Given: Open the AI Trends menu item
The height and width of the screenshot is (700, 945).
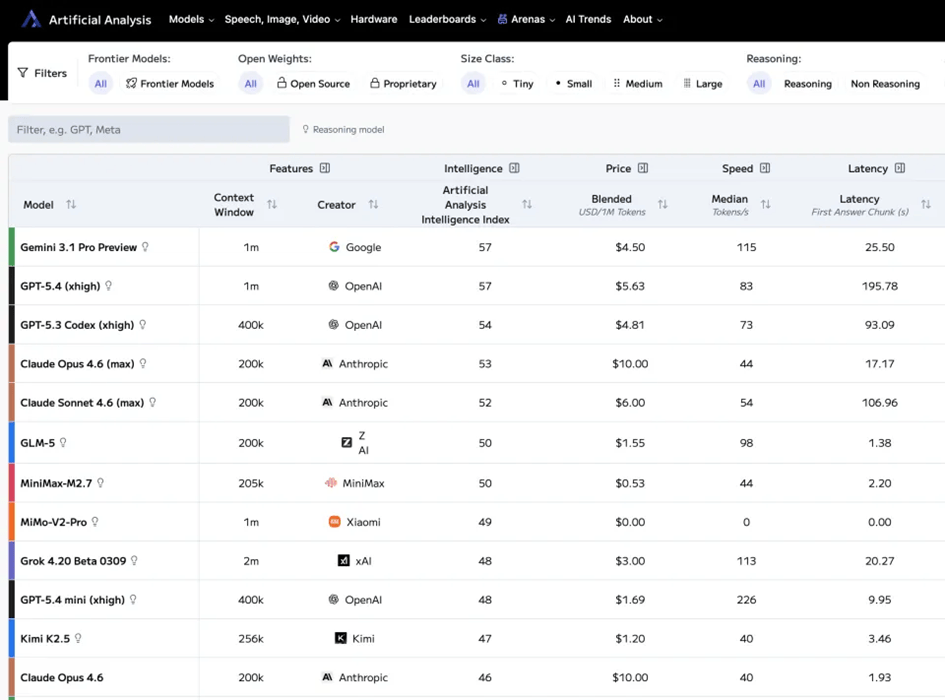Looking at the screenshot, I should [588, 19].
